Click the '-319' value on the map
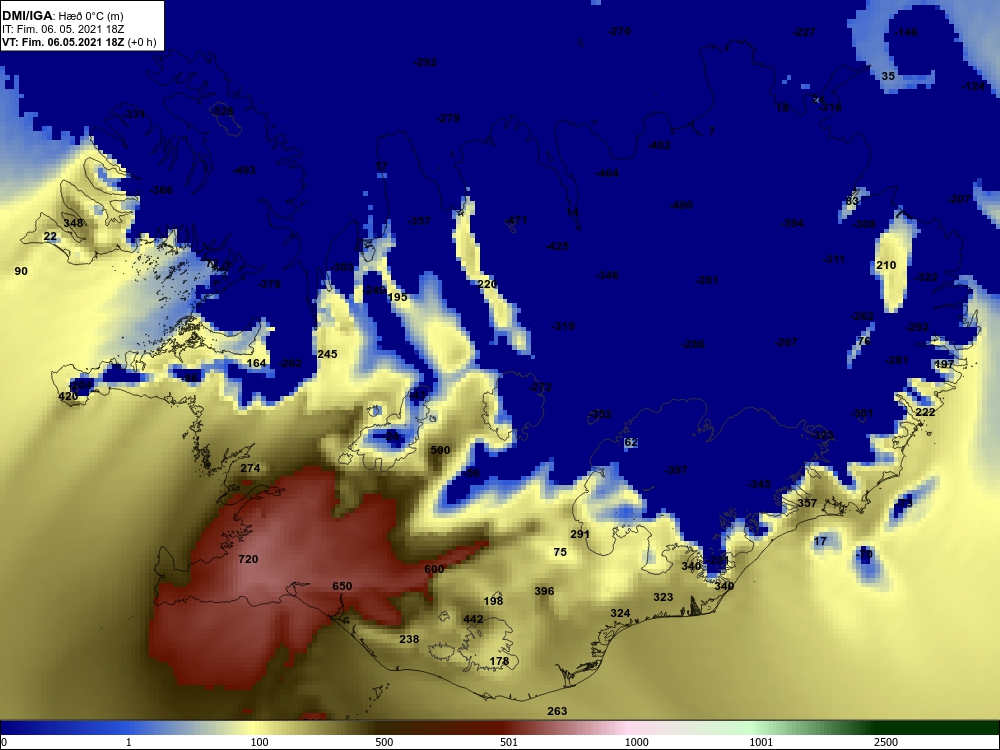Viewport: 1000px width, 750px height. point(562,327)
